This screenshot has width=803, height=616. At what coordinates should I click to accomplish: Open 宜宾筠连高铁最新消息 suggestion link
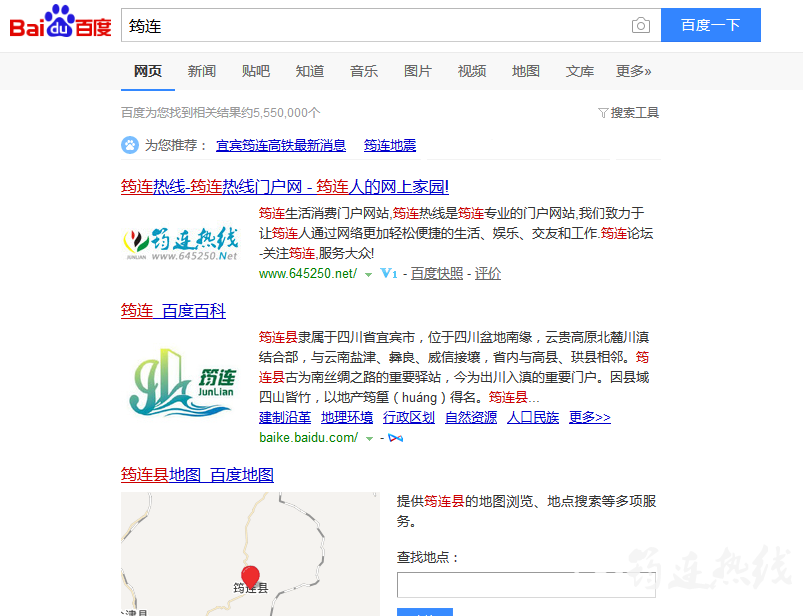click(x=281, y=145)
